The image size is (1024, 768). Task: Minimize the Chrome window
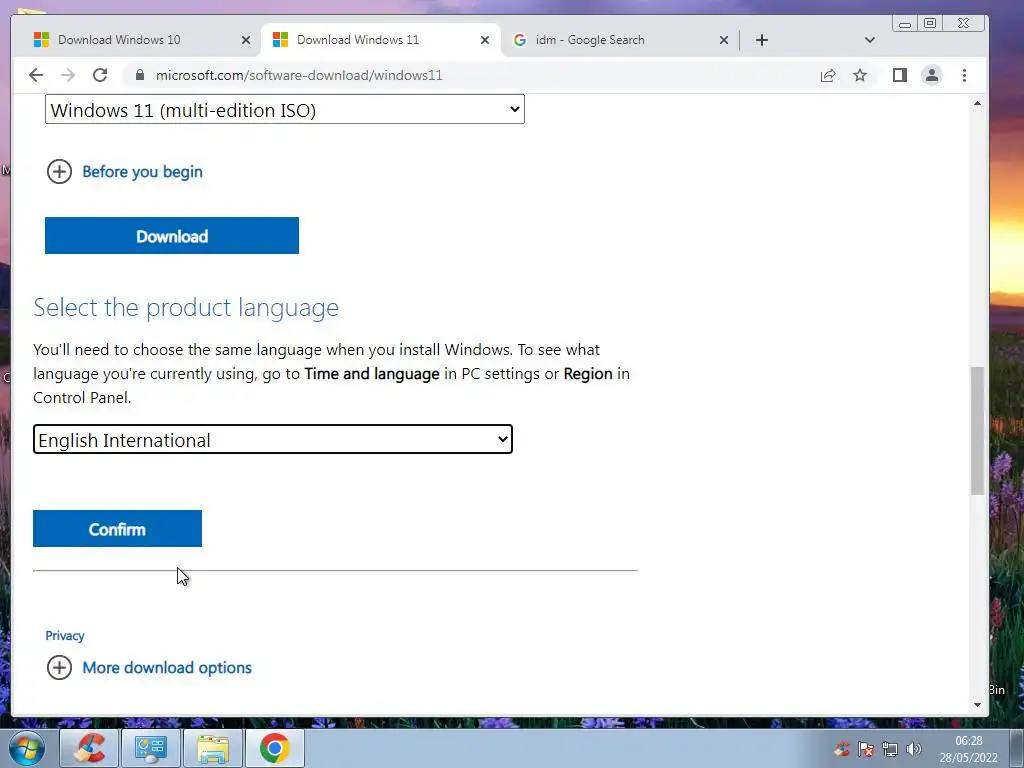click(x=904, y=24)
